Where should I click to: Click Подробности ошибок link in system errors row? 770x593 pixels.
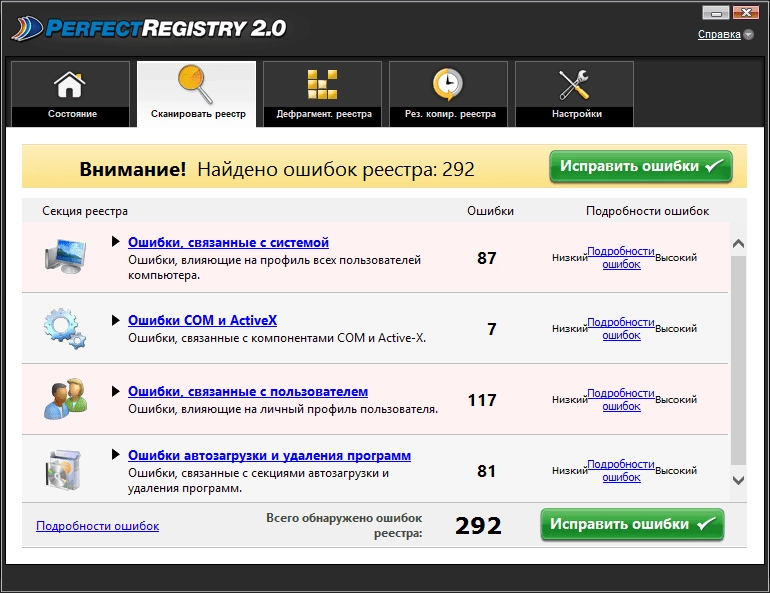click(x=621, y=258)
